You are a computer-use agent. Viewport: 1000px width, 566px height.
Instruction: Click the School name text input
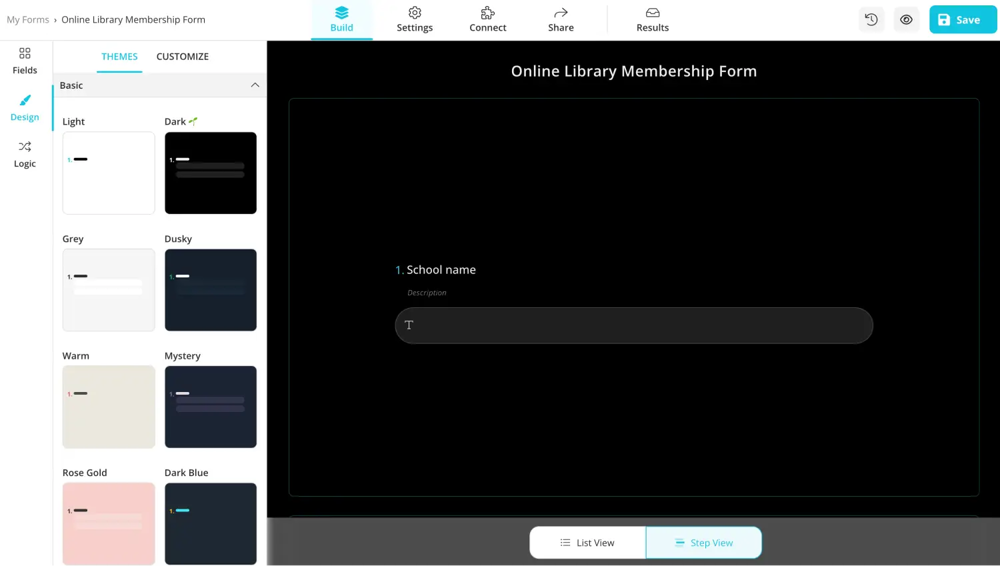point(634,325)
